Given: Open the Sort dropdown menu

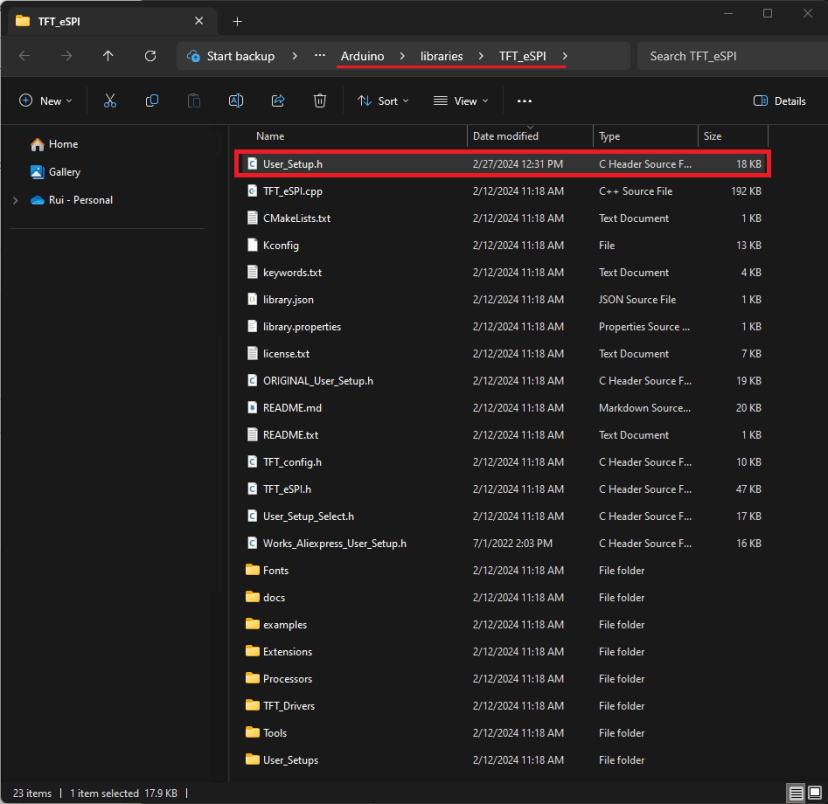Looking at the screenshot, I should click(x=383, y=101).
